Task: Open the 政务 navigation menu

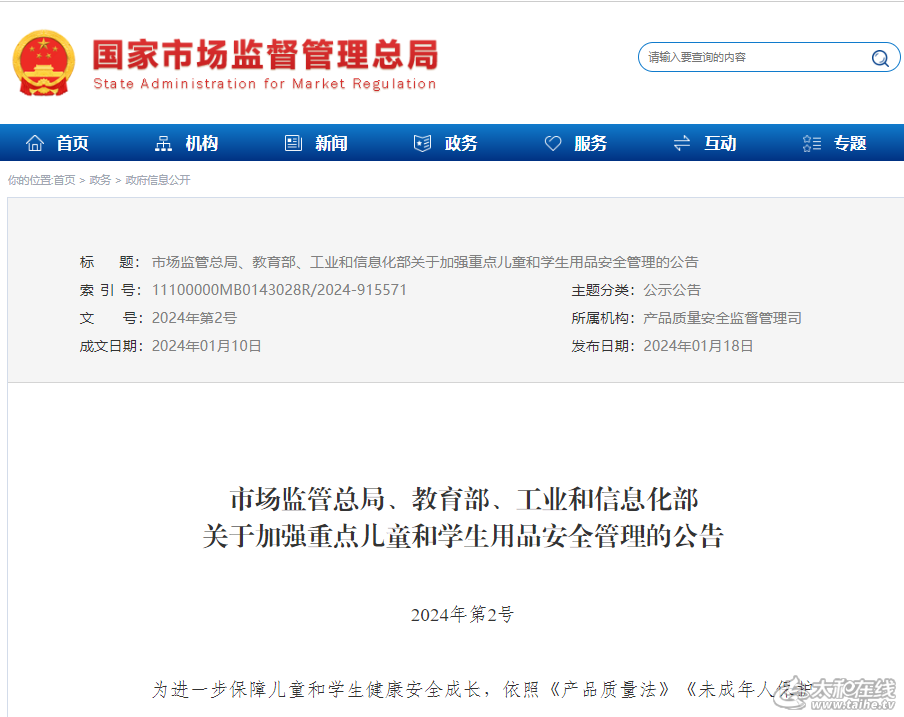Action: click(x=461, y=143)
